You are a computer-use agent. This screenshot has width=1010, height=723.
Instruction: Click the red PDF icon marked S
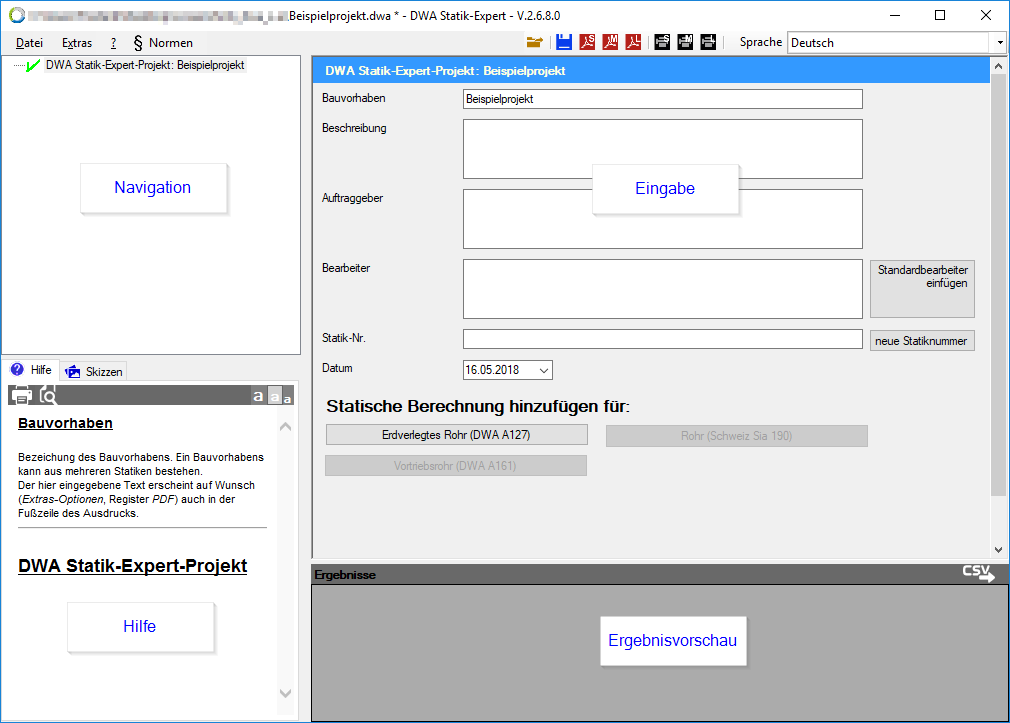[x=587, y=42]
